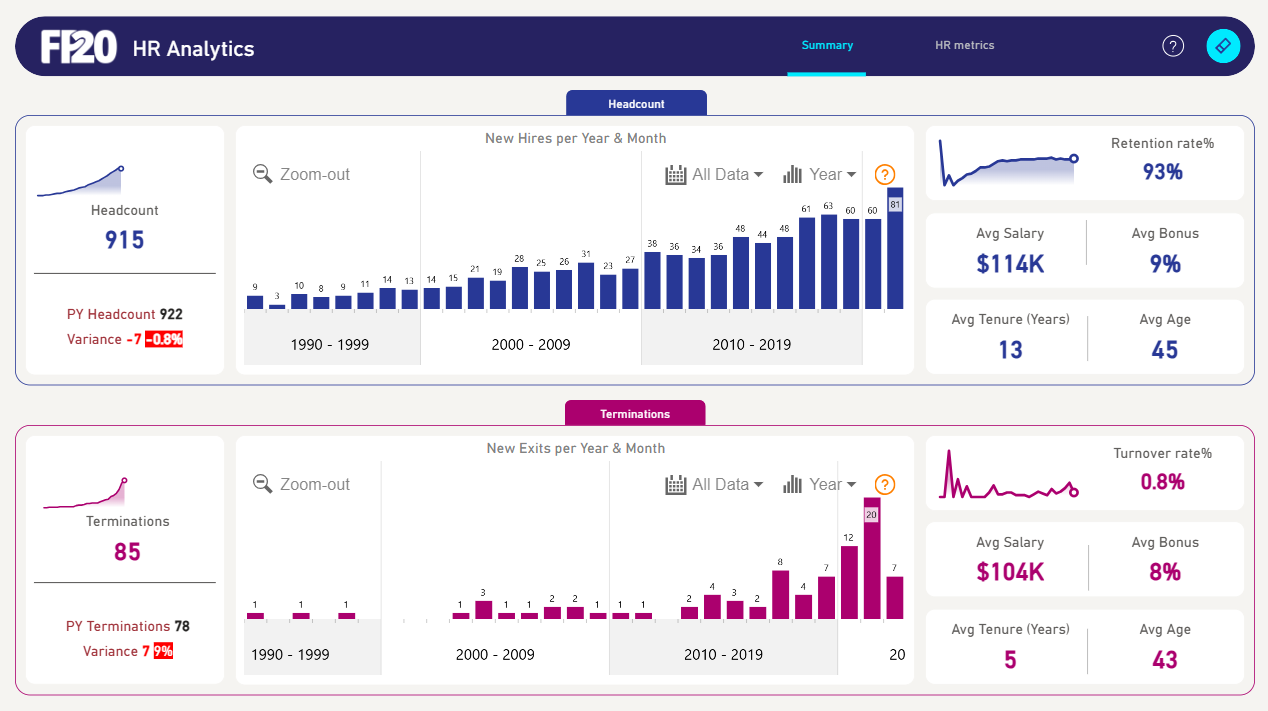Click the red -0.8% variance badge

pyautogui.click(x=164, y=339)
